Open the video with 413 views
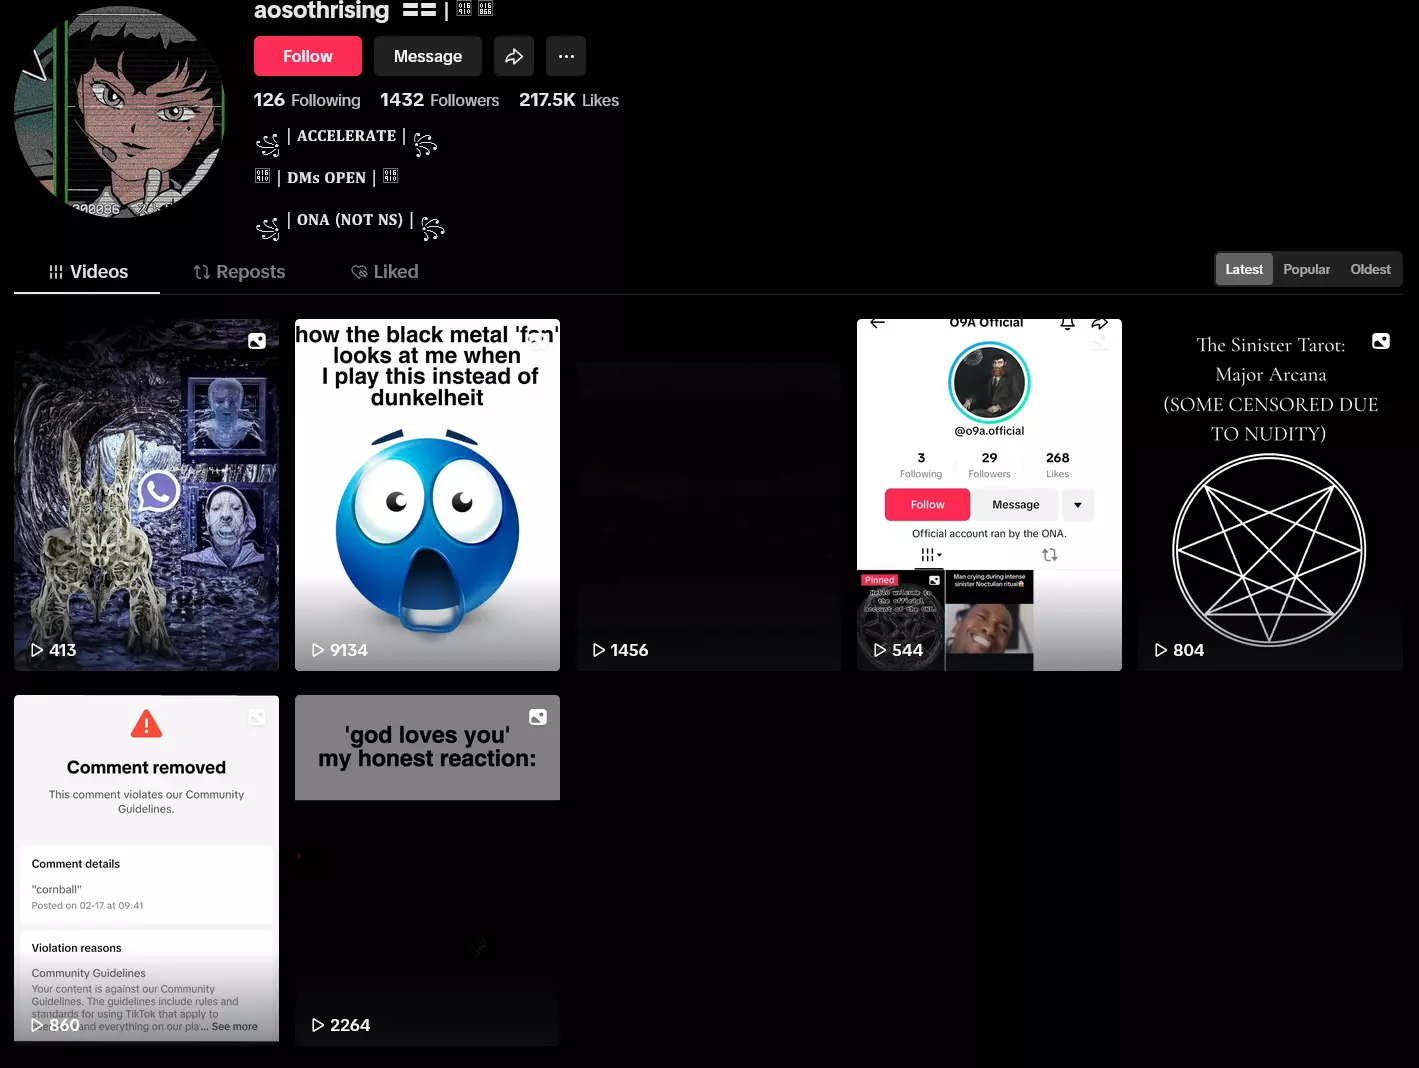 coord(146,495)
